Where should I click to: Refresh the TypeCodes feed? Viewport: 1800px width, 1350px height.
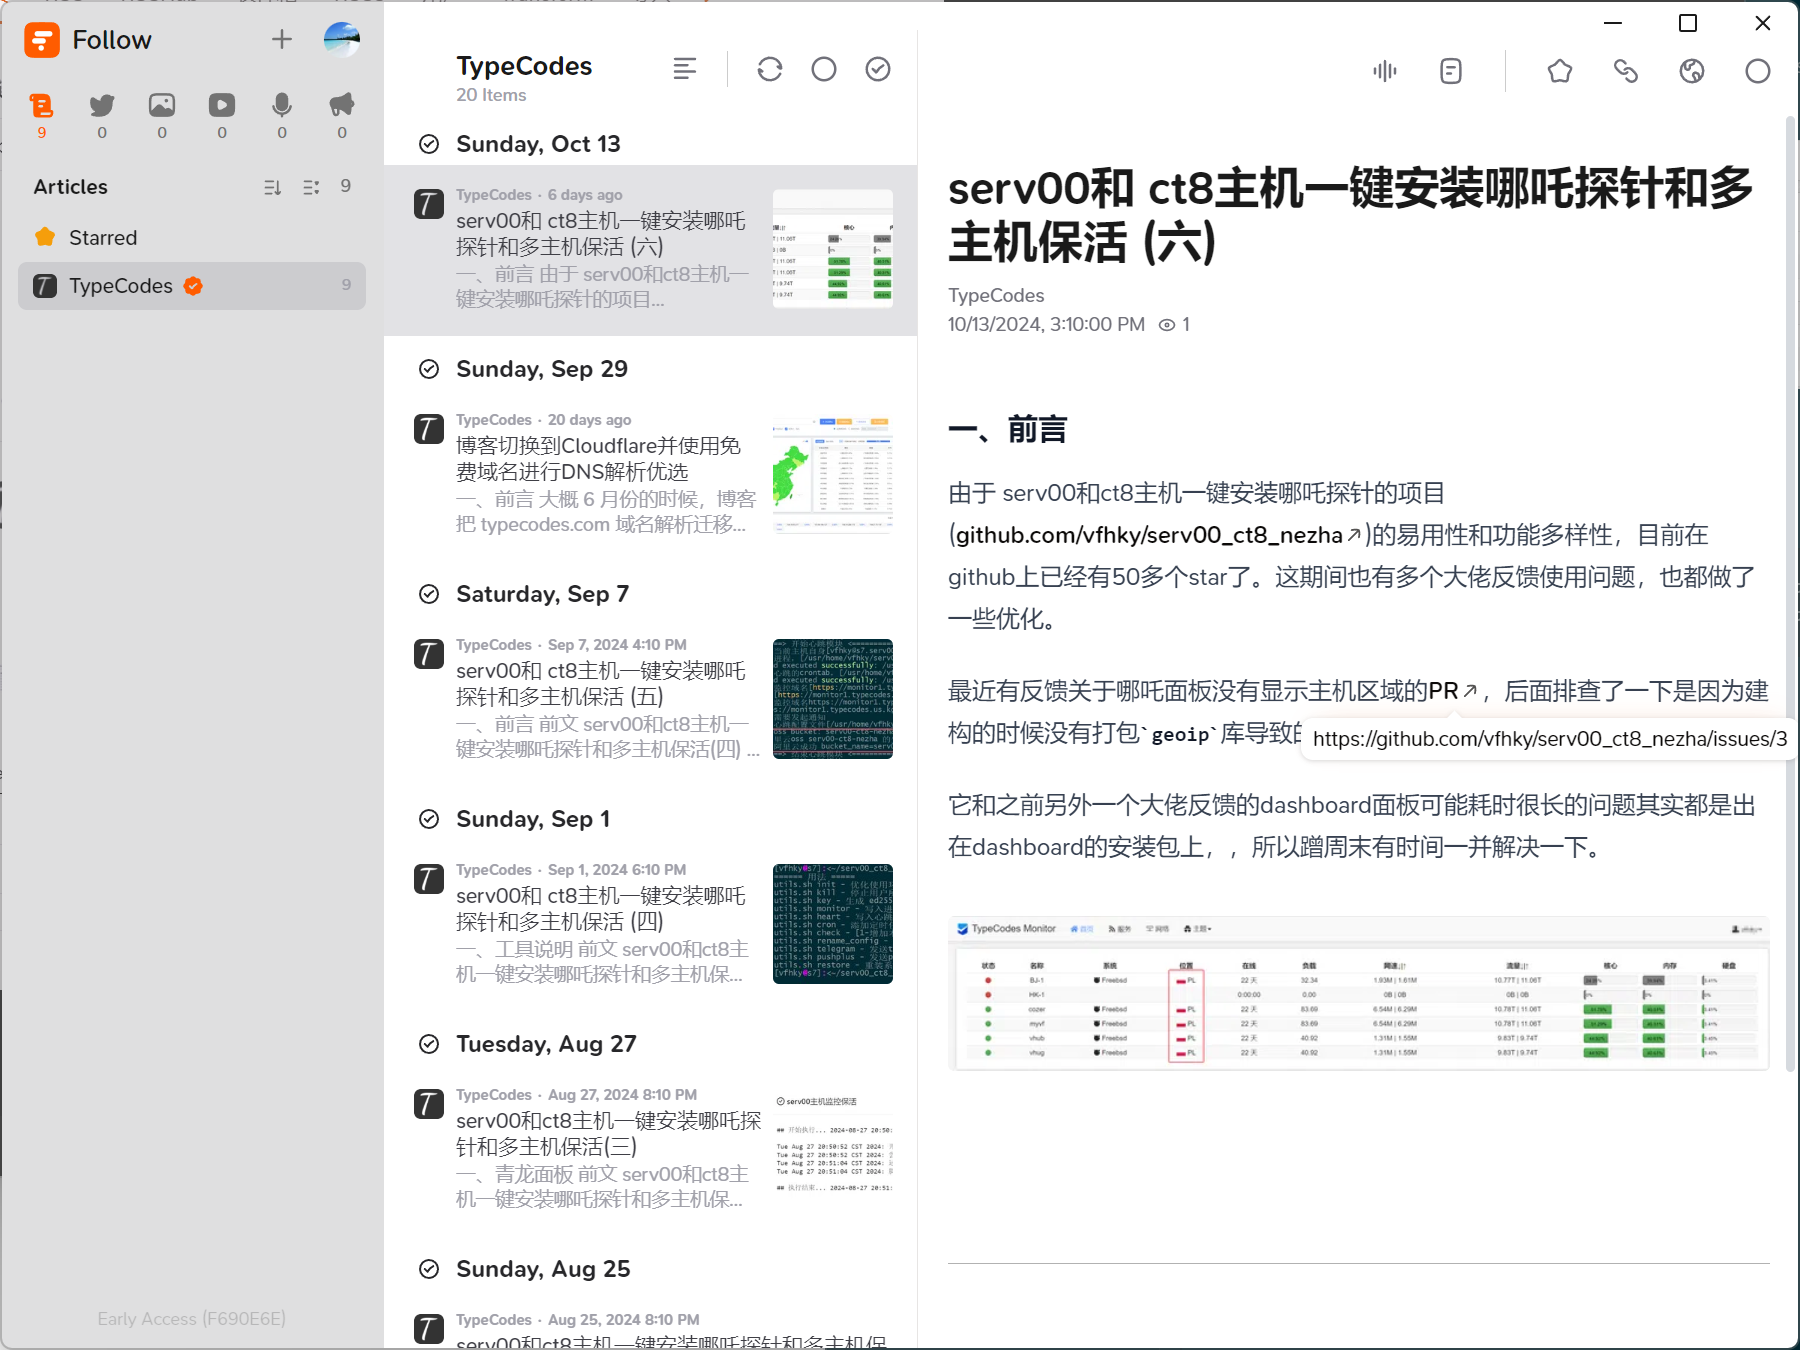point(770,69)
